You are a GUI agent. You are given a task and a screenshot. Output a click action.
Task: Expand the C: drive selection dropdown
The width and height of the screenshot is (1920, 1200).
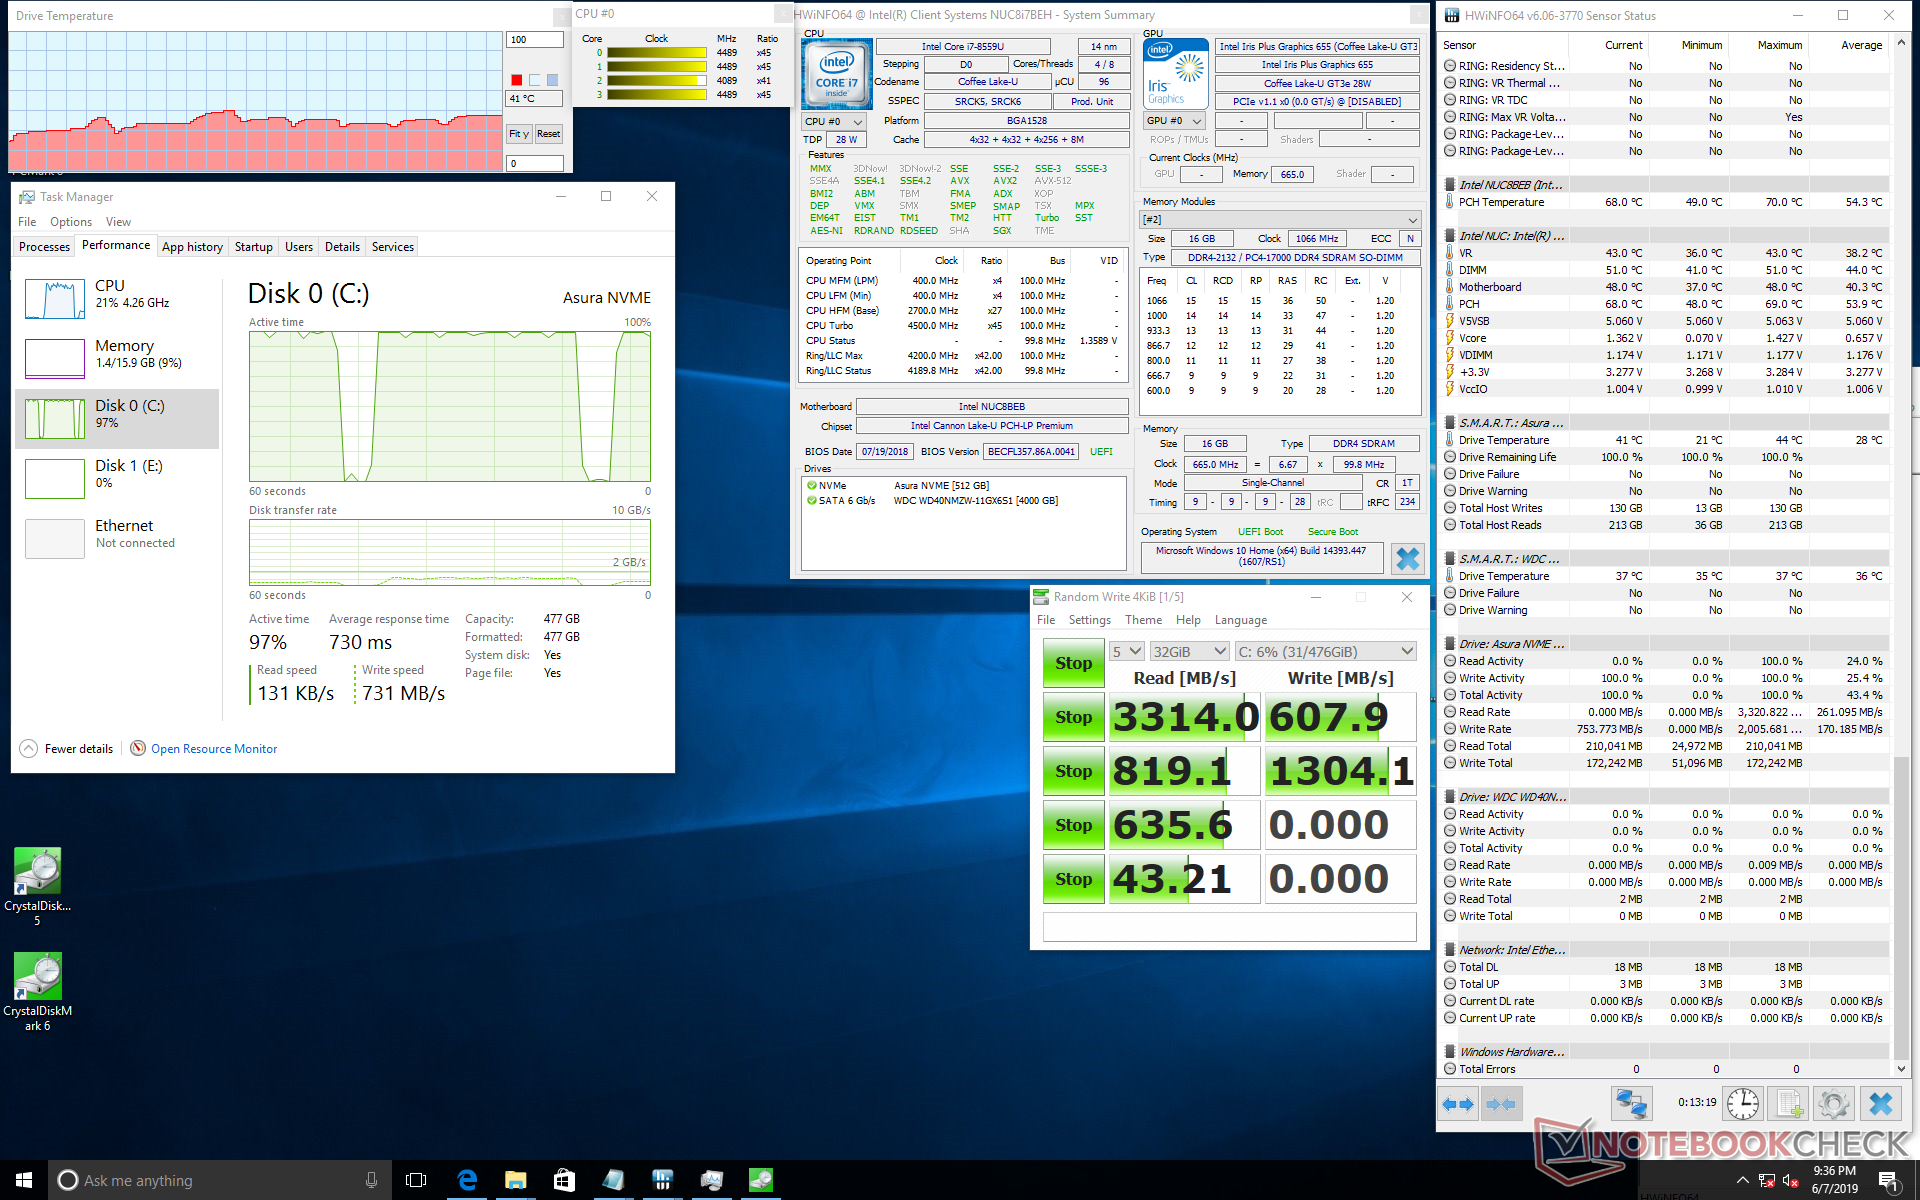[x=1326, y=651]
